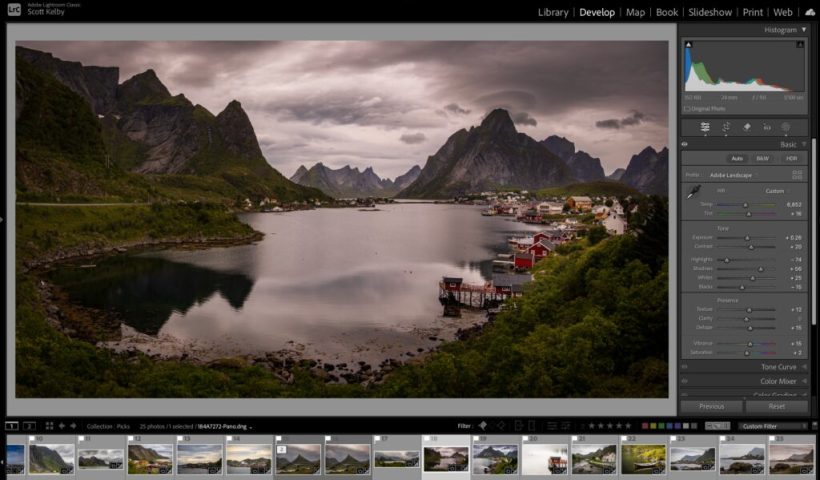The image size is (820, 480).
Task: Click the cloud sync status icon
Action: pos(810,12)
